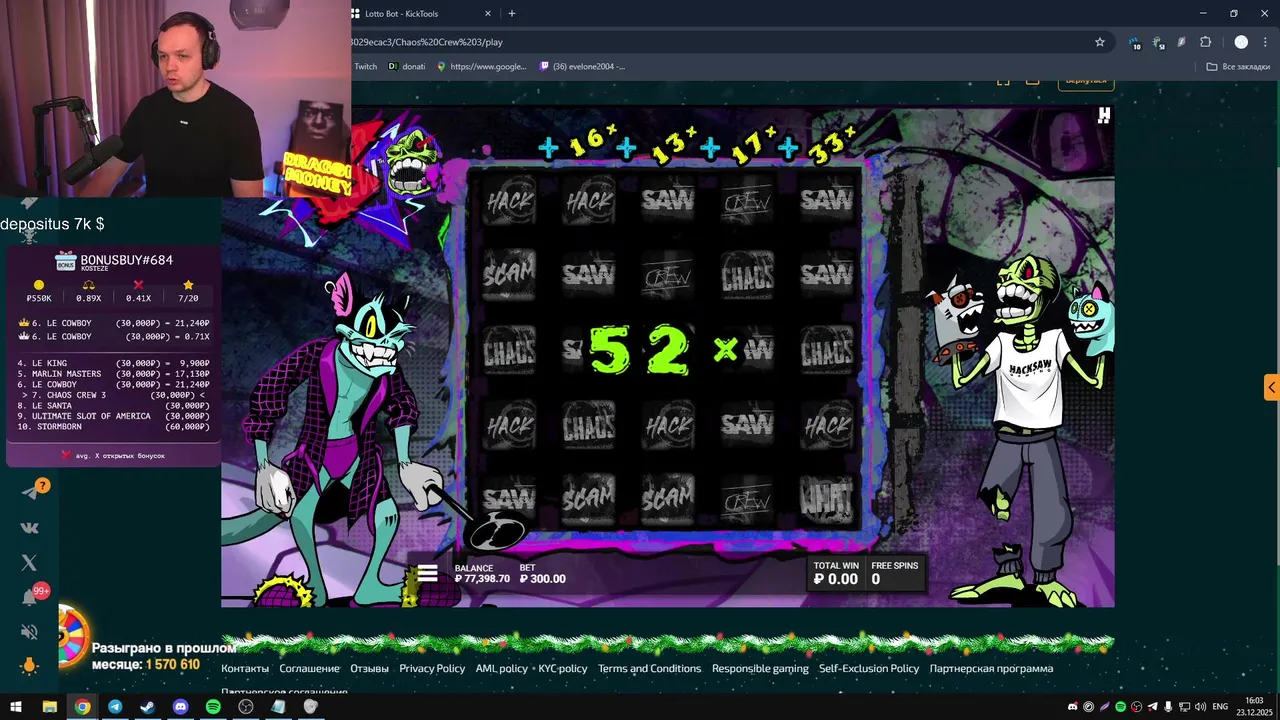Open the Windows Start button
Screen dimensions: 1280x720
[x=16, y=707]
